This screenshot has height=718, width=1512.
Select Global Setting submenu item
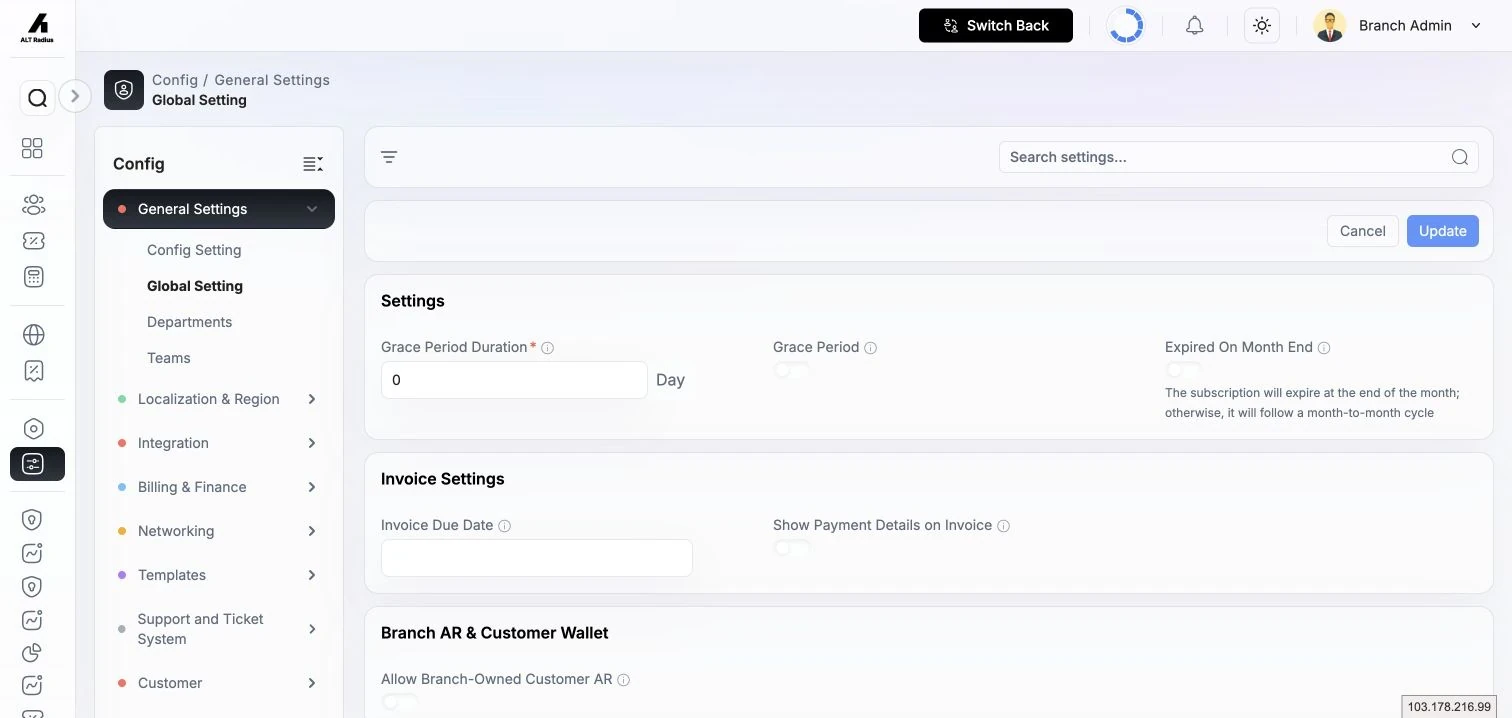195,286
